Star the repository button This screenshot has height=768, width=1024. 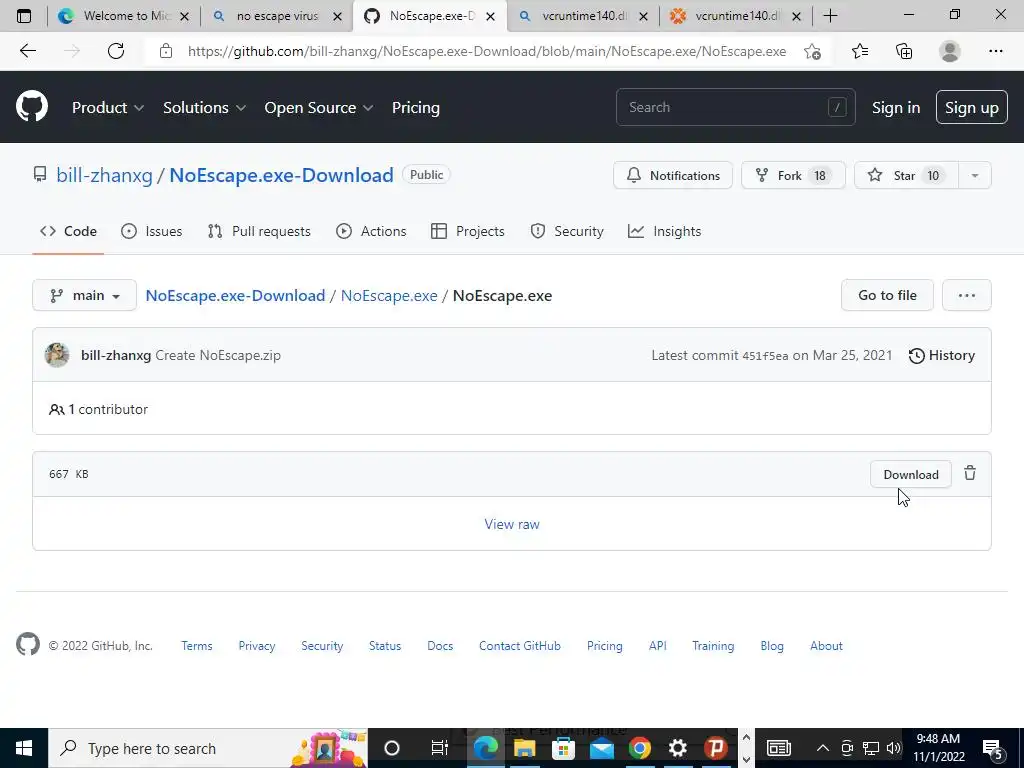pos(906,175)
